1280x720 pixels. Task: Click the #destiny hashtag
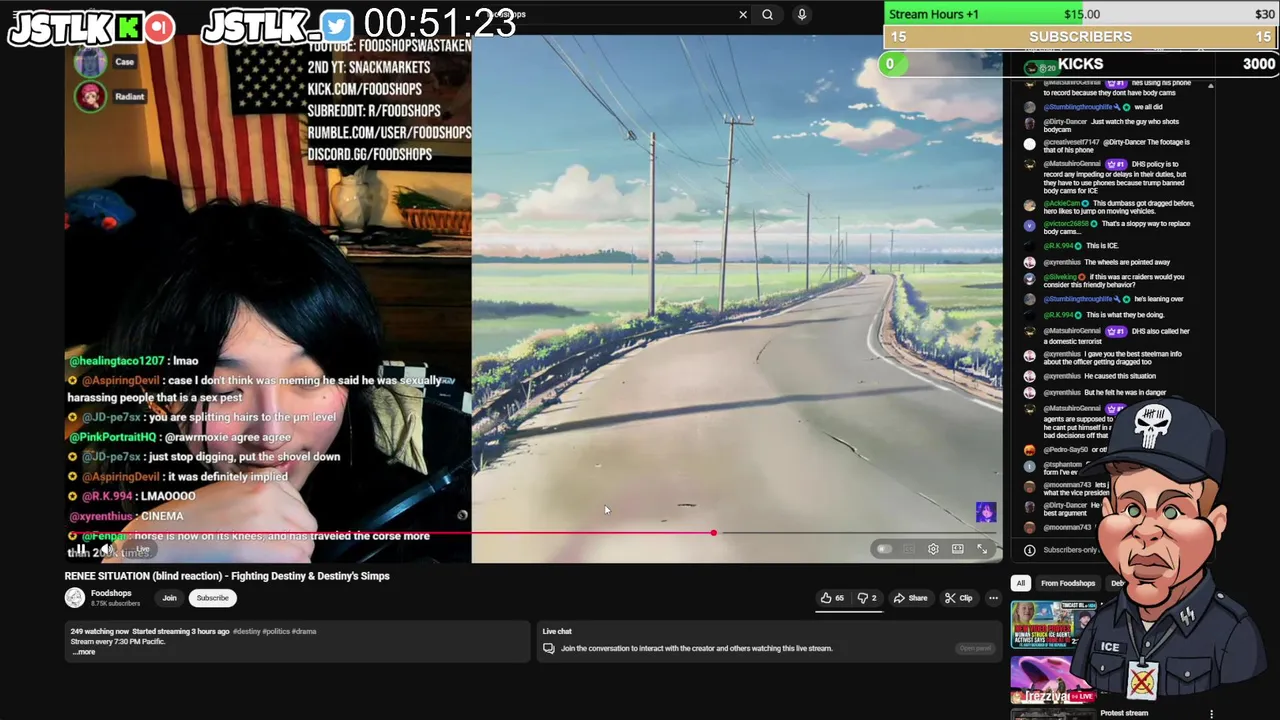(247, 632)
